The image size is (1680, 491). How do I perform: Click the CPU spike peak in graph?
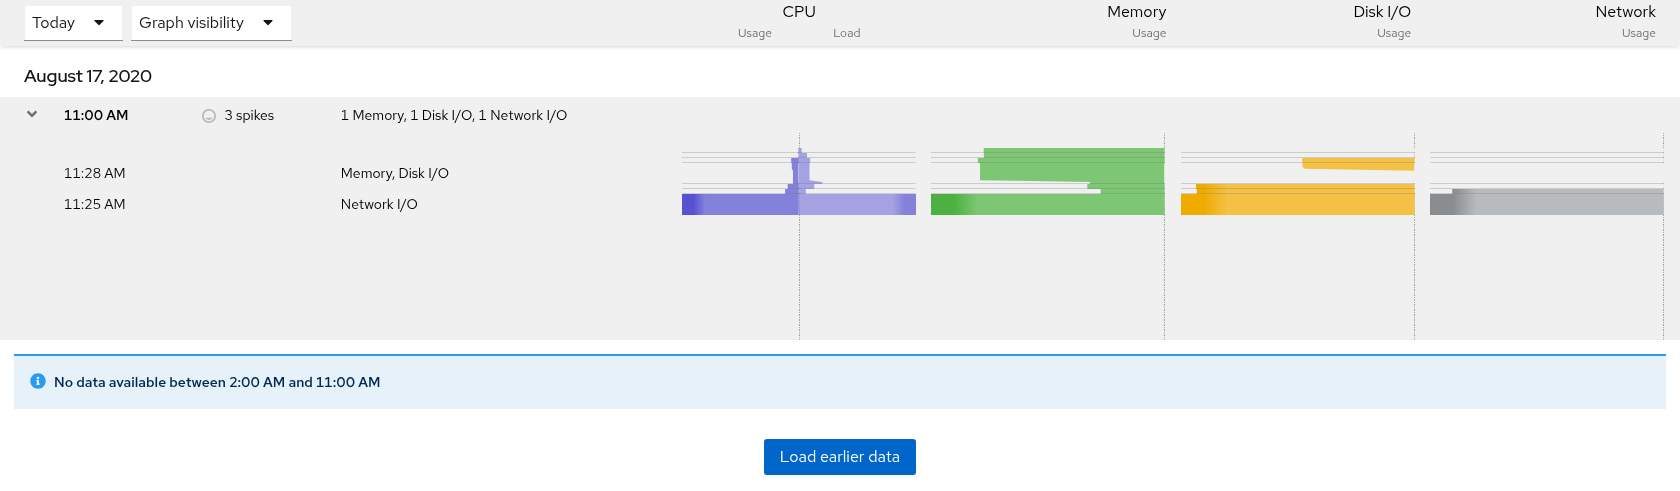(801, 153)
